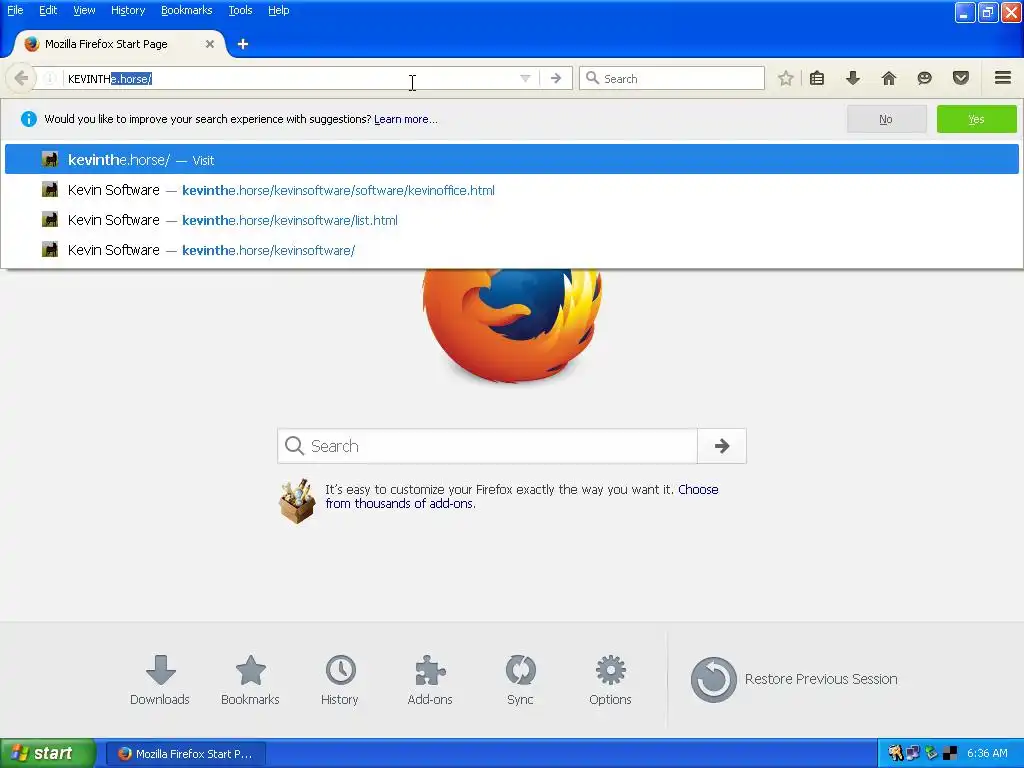Click the system tray clock
Image resolution: width=1024 pixels, height=768 pixels.
coord(987,753)
